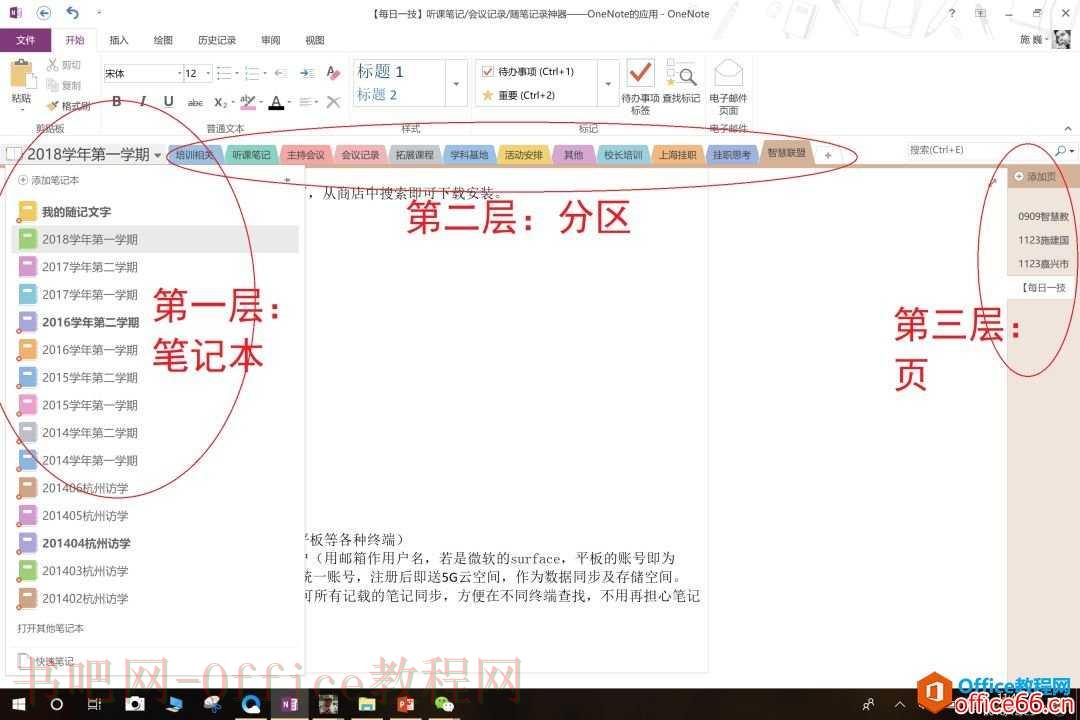Clear all formatting with eraser icon
The width and height of the screenshot is (1080, 720).
(x=333, y=72)
